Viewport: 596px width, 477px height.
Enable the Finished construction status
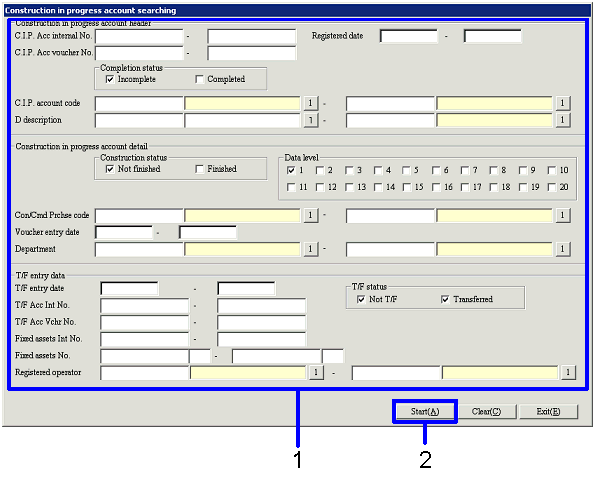click(199, 169)
